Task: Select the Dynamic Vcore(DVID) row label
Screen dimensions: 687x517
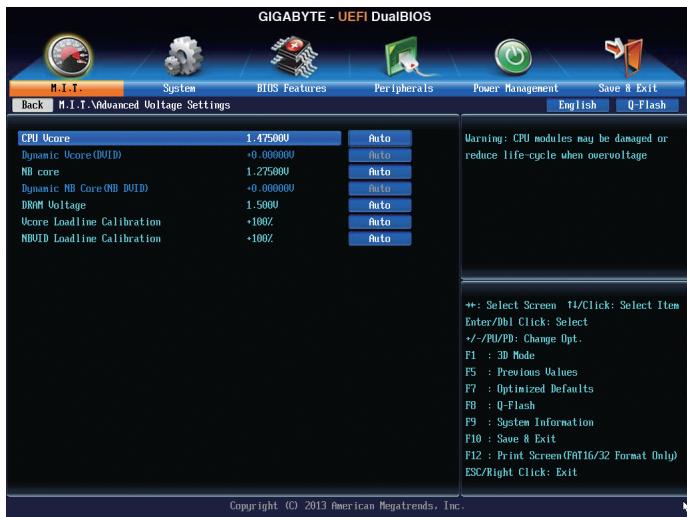Action: tap(72, 155)
